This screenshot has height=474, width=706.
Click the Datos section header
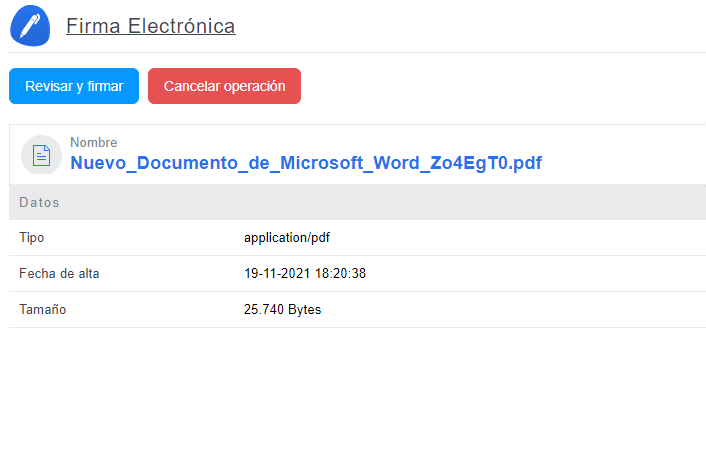(x=358, y=202)
